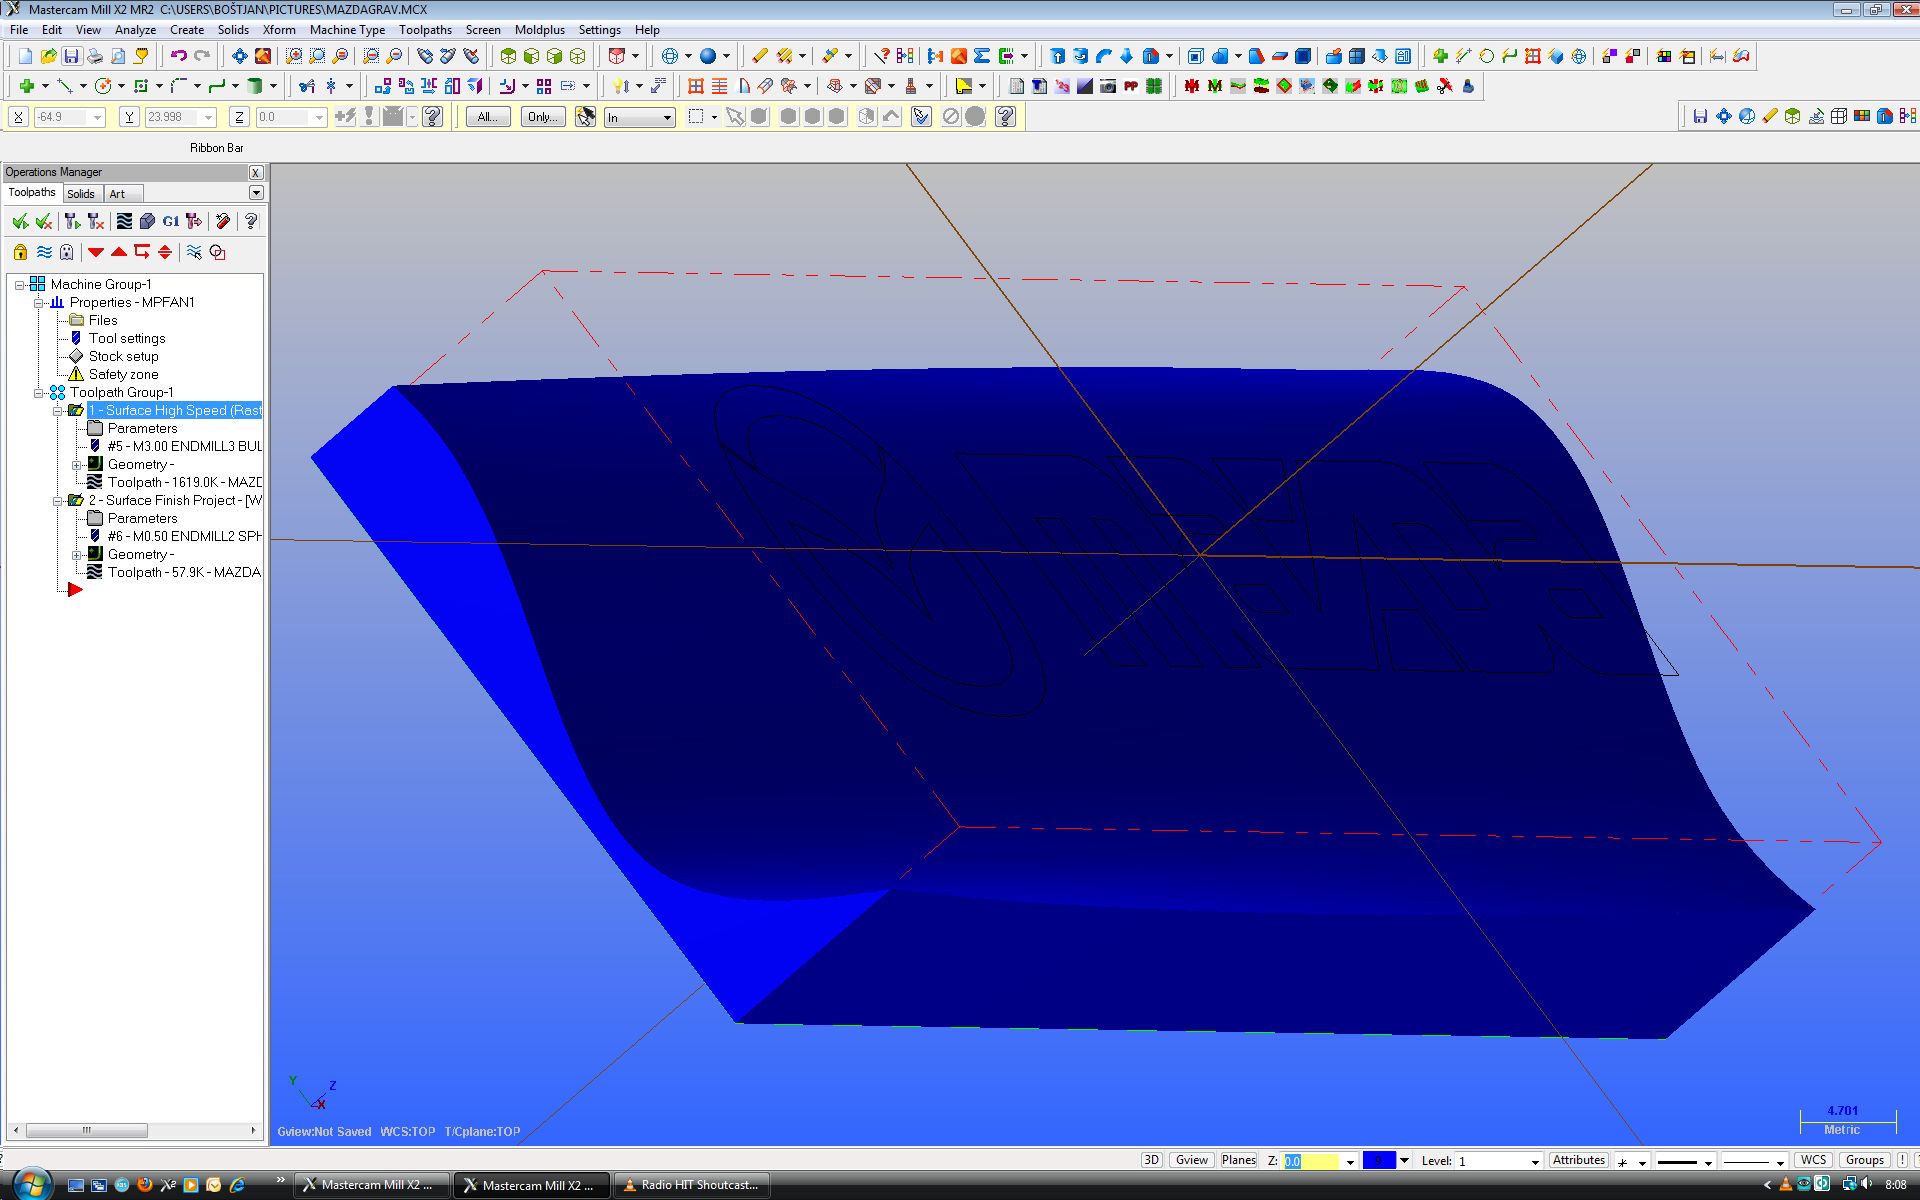Toggle 3D construction mode button
The width and height of the screenshot is (1920, 1200).
tap(1151, 1160)
